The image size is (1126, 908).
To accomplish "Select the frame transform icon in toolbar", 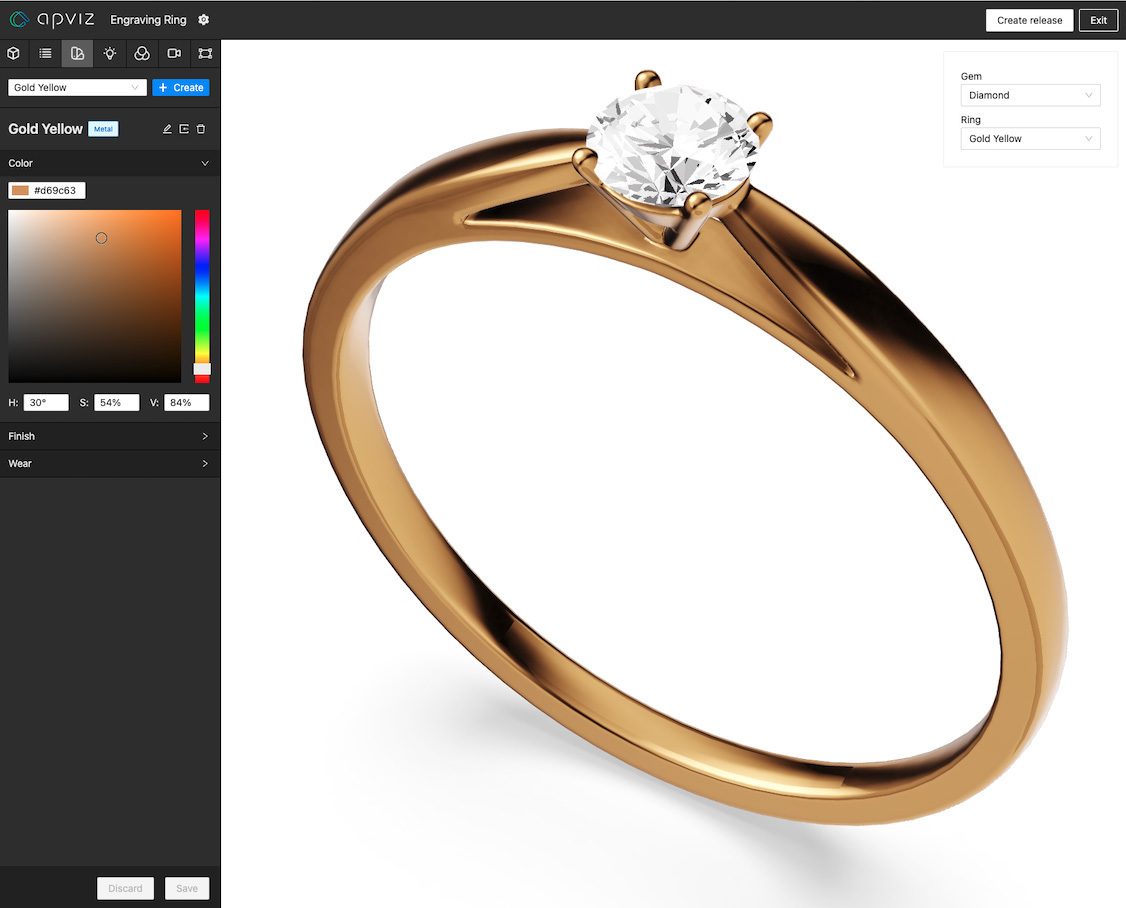I will coord(205,53).
